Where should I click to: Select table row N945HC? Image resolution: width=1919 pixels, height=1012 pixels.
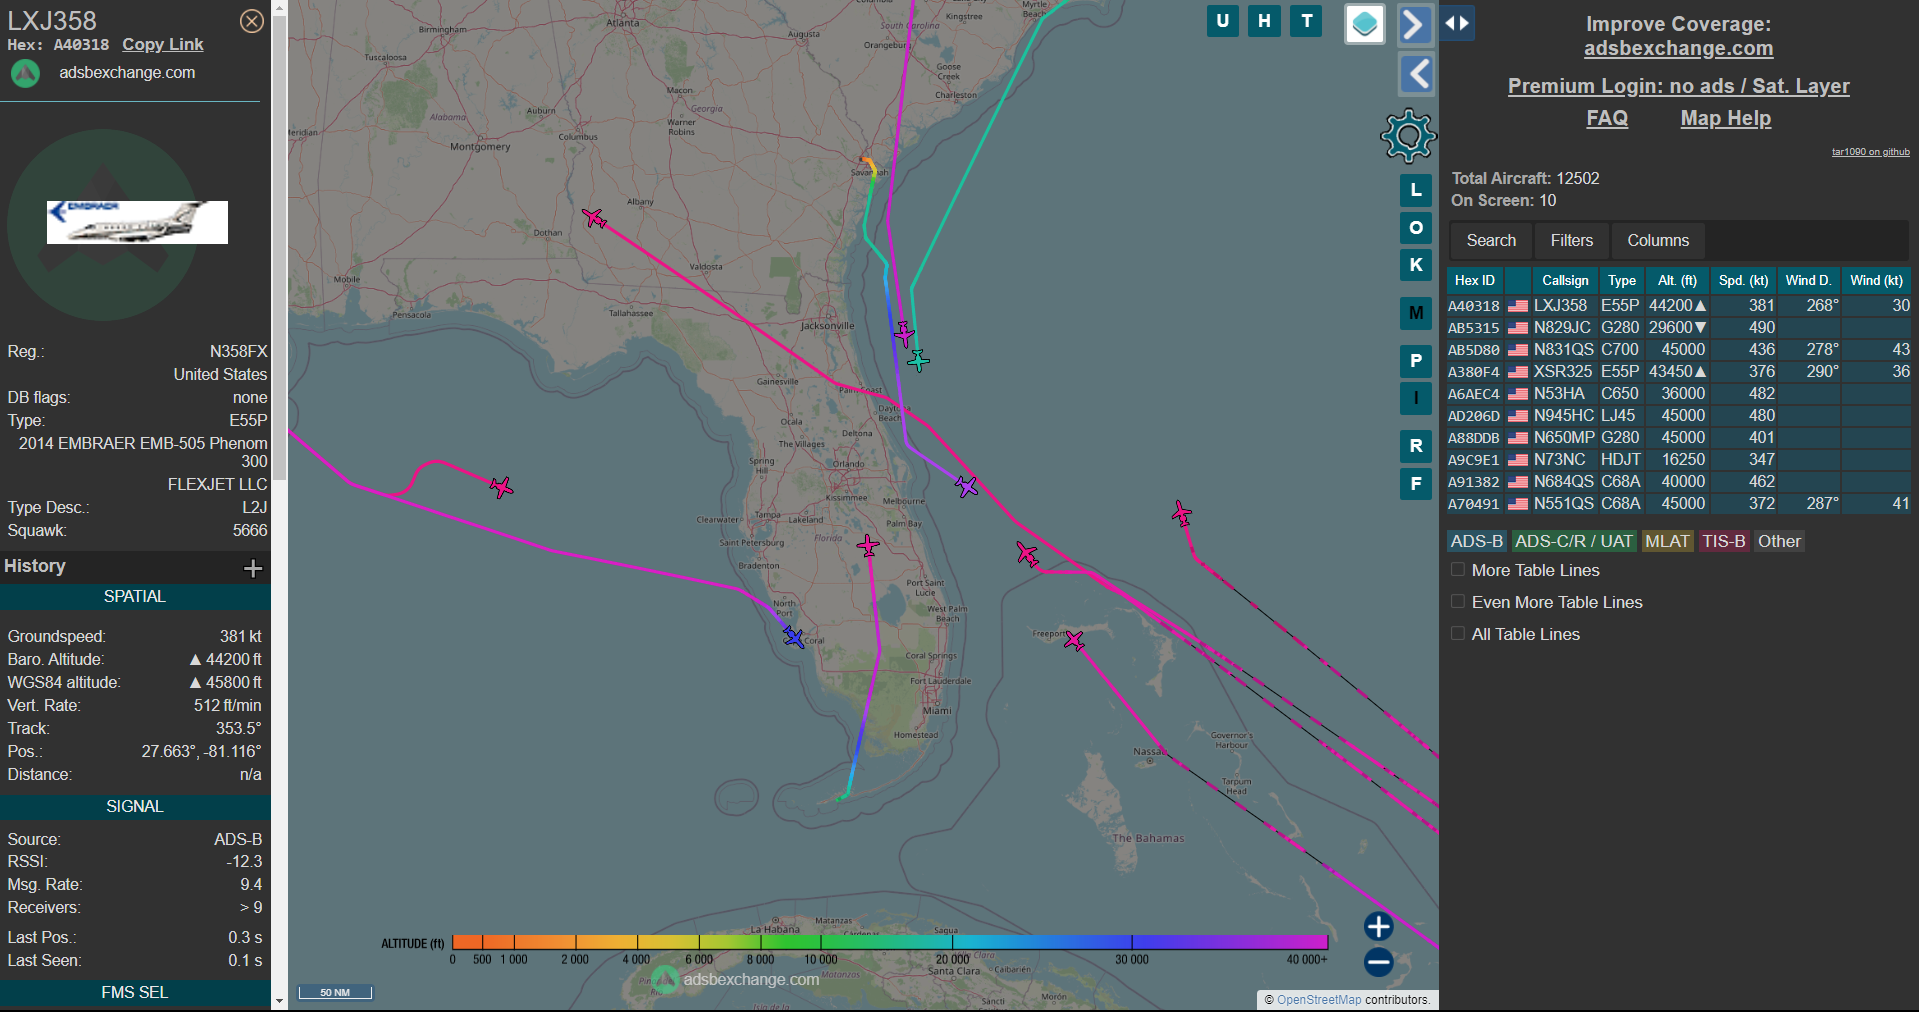coord(1678,415)
